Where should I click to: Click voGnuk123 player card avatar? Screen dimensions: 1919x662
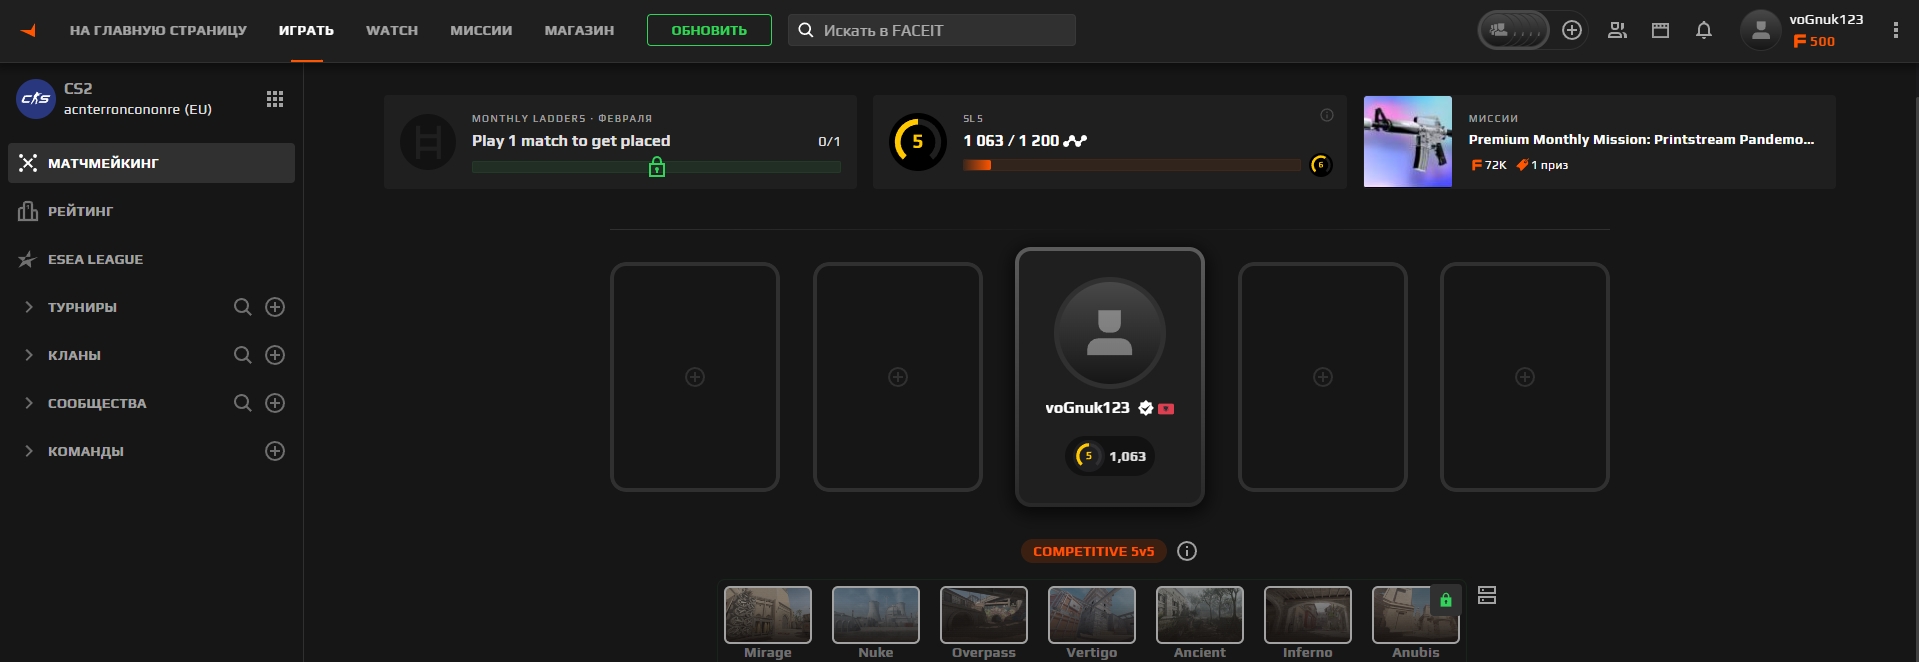pyautogui.click(x=1110, y=333)
